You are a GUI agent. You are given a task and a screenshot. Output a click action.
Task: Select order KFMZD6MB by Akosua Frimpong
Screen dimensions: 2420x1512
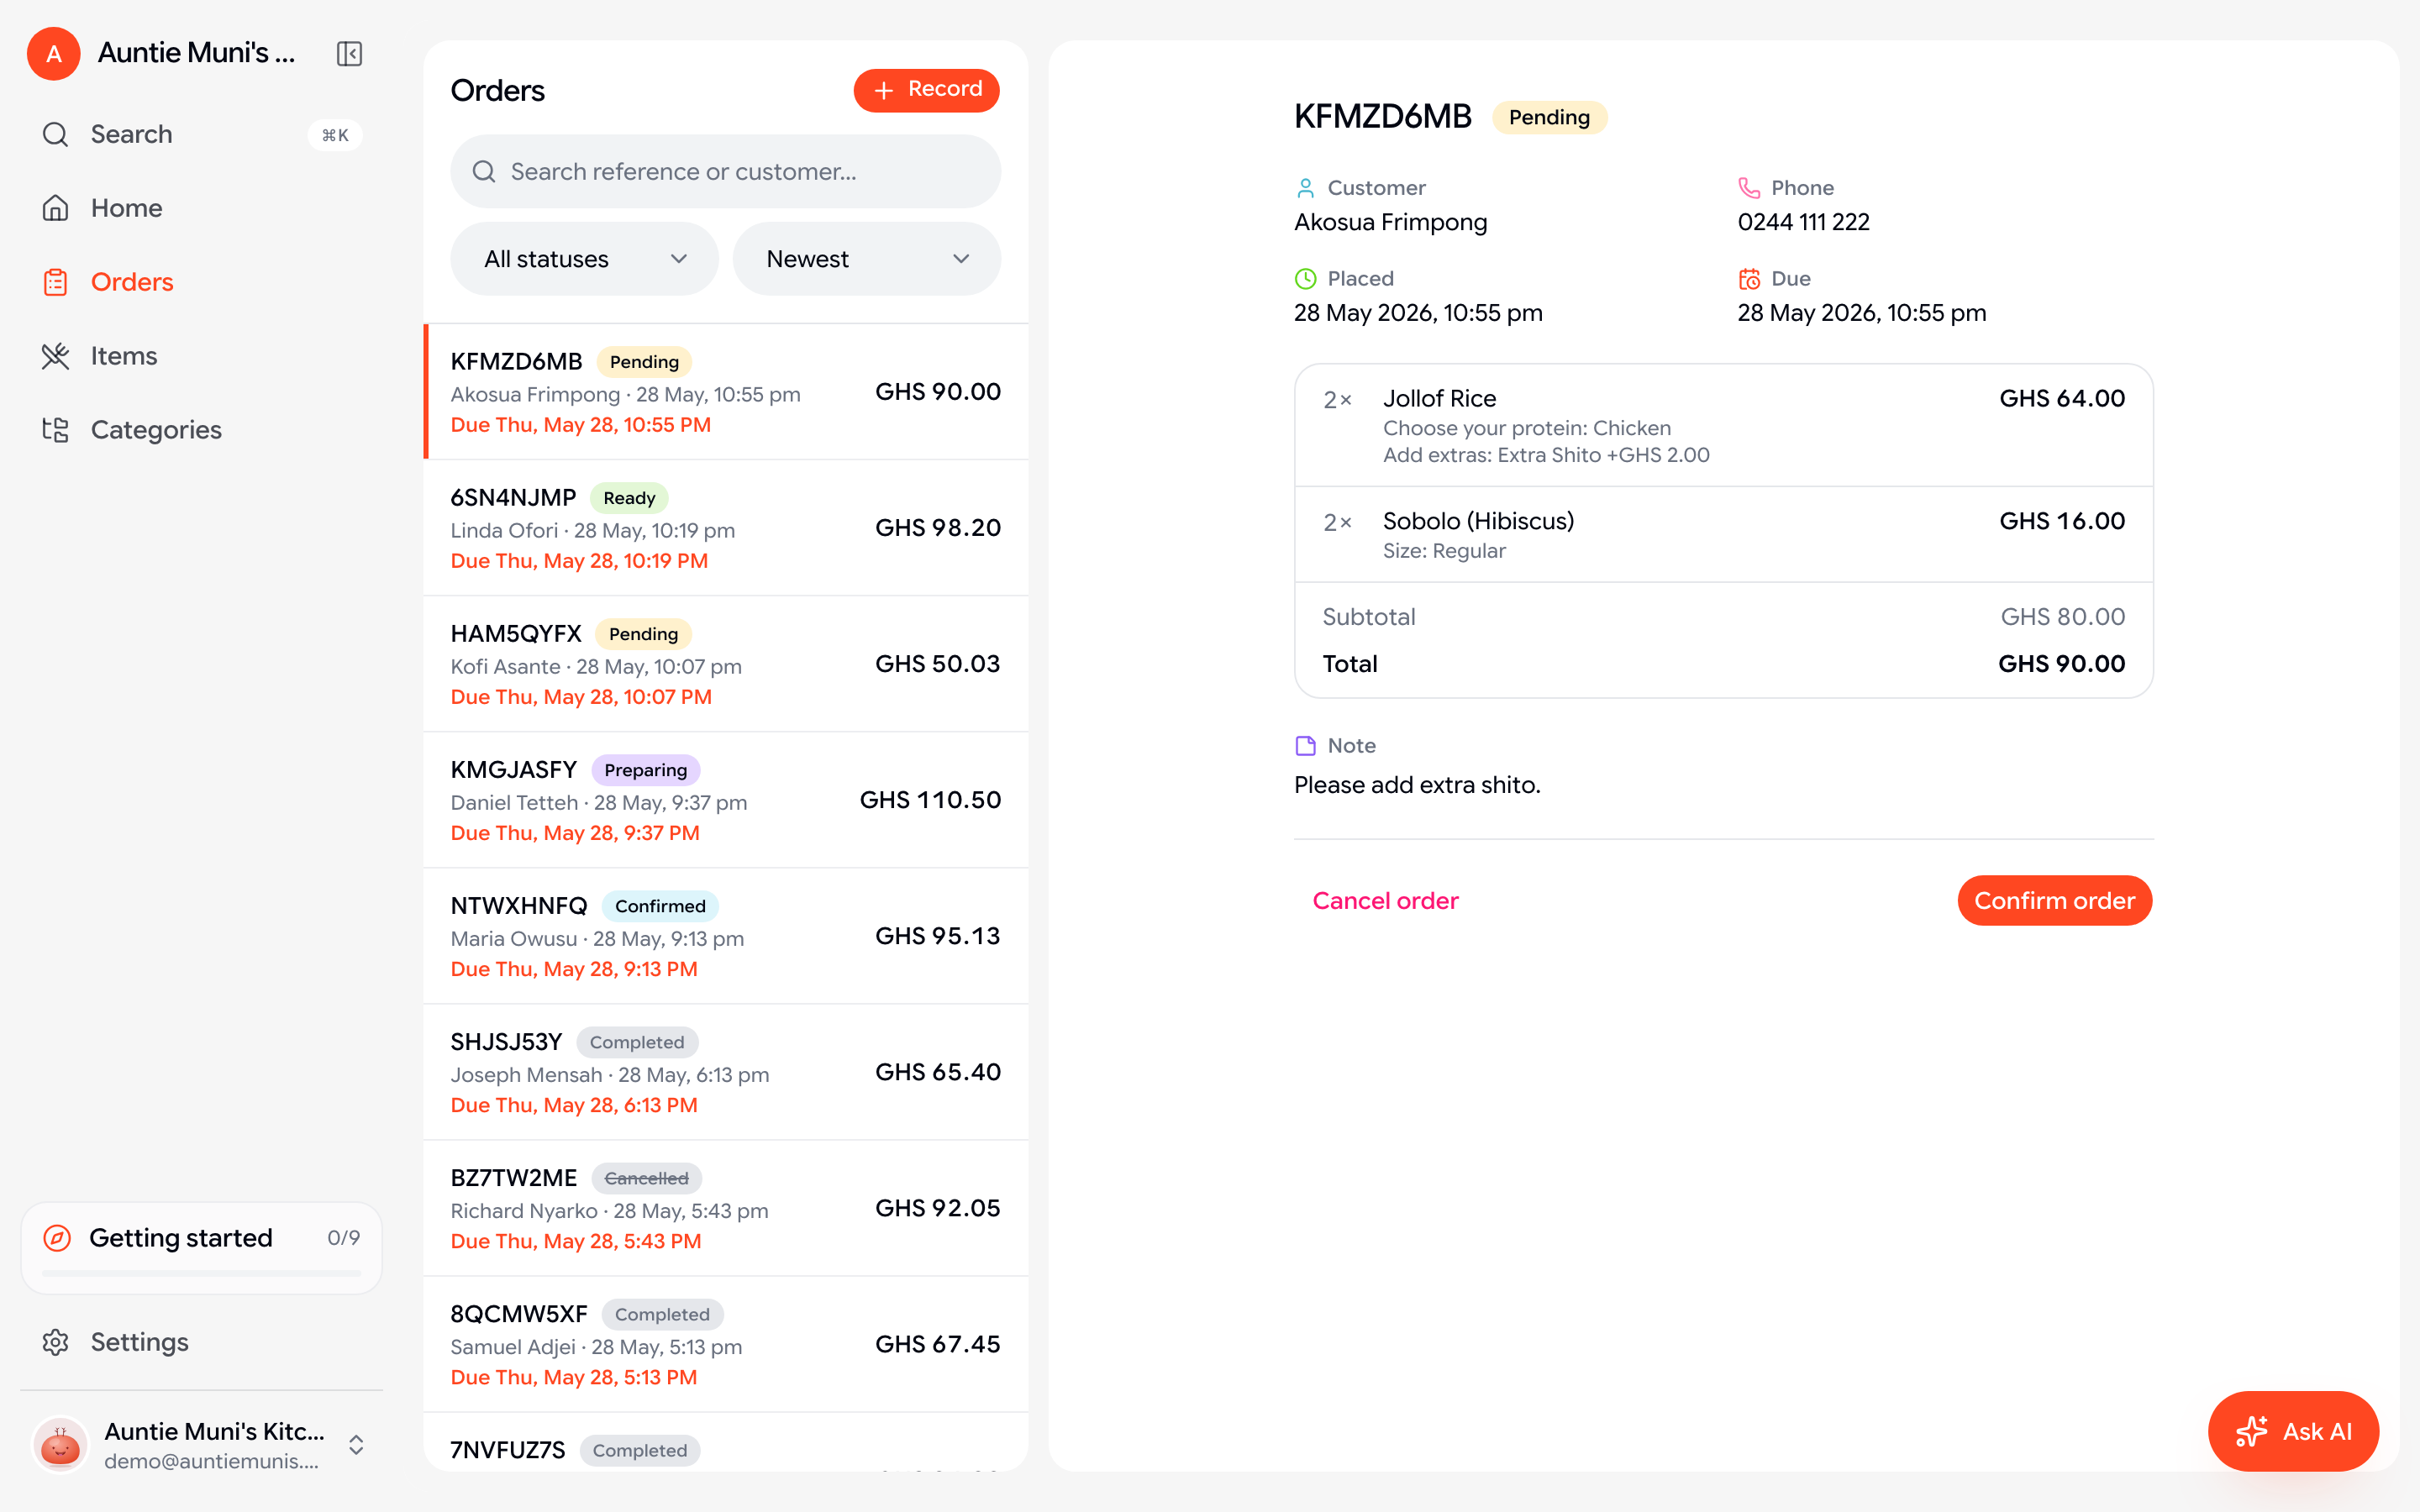point(726,392)
